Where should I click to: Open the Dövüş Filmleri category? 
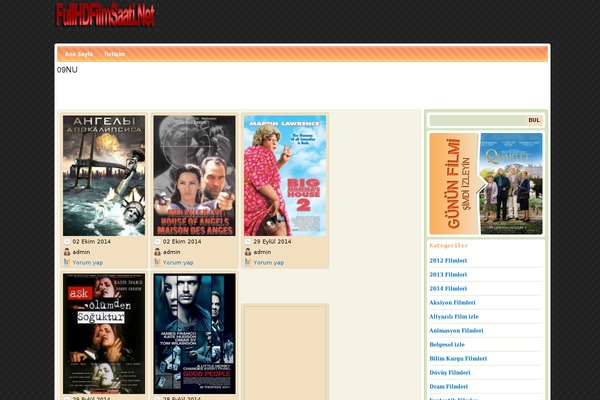click(x=450, y=372)
